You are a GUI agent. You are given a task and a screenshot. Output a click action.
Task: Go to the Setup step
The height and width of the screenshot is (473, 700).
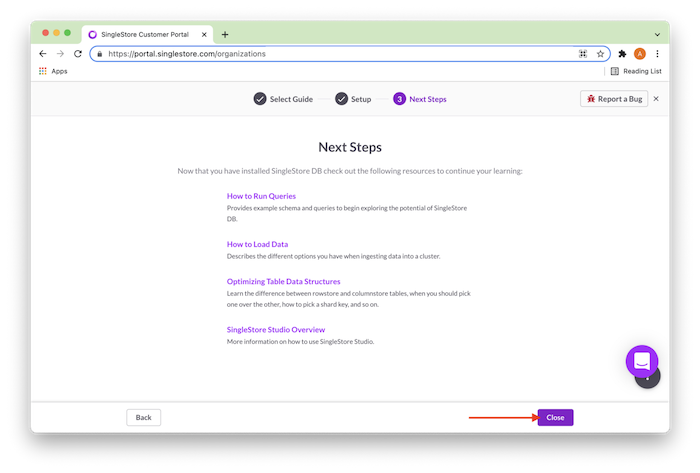coord(353,99)
